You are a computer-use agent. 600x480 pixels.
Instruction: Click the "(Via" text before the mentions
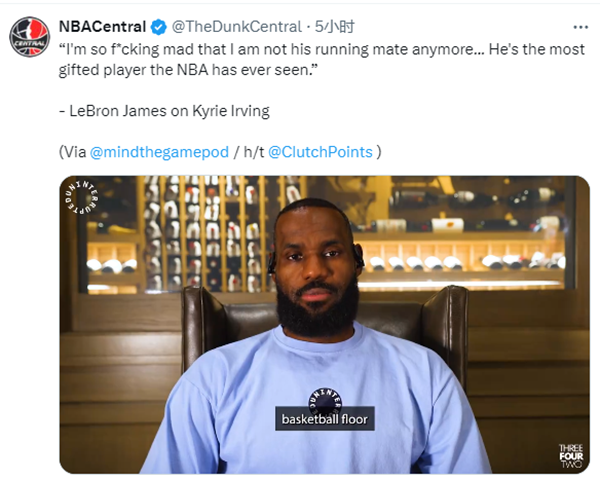point(73,152)
